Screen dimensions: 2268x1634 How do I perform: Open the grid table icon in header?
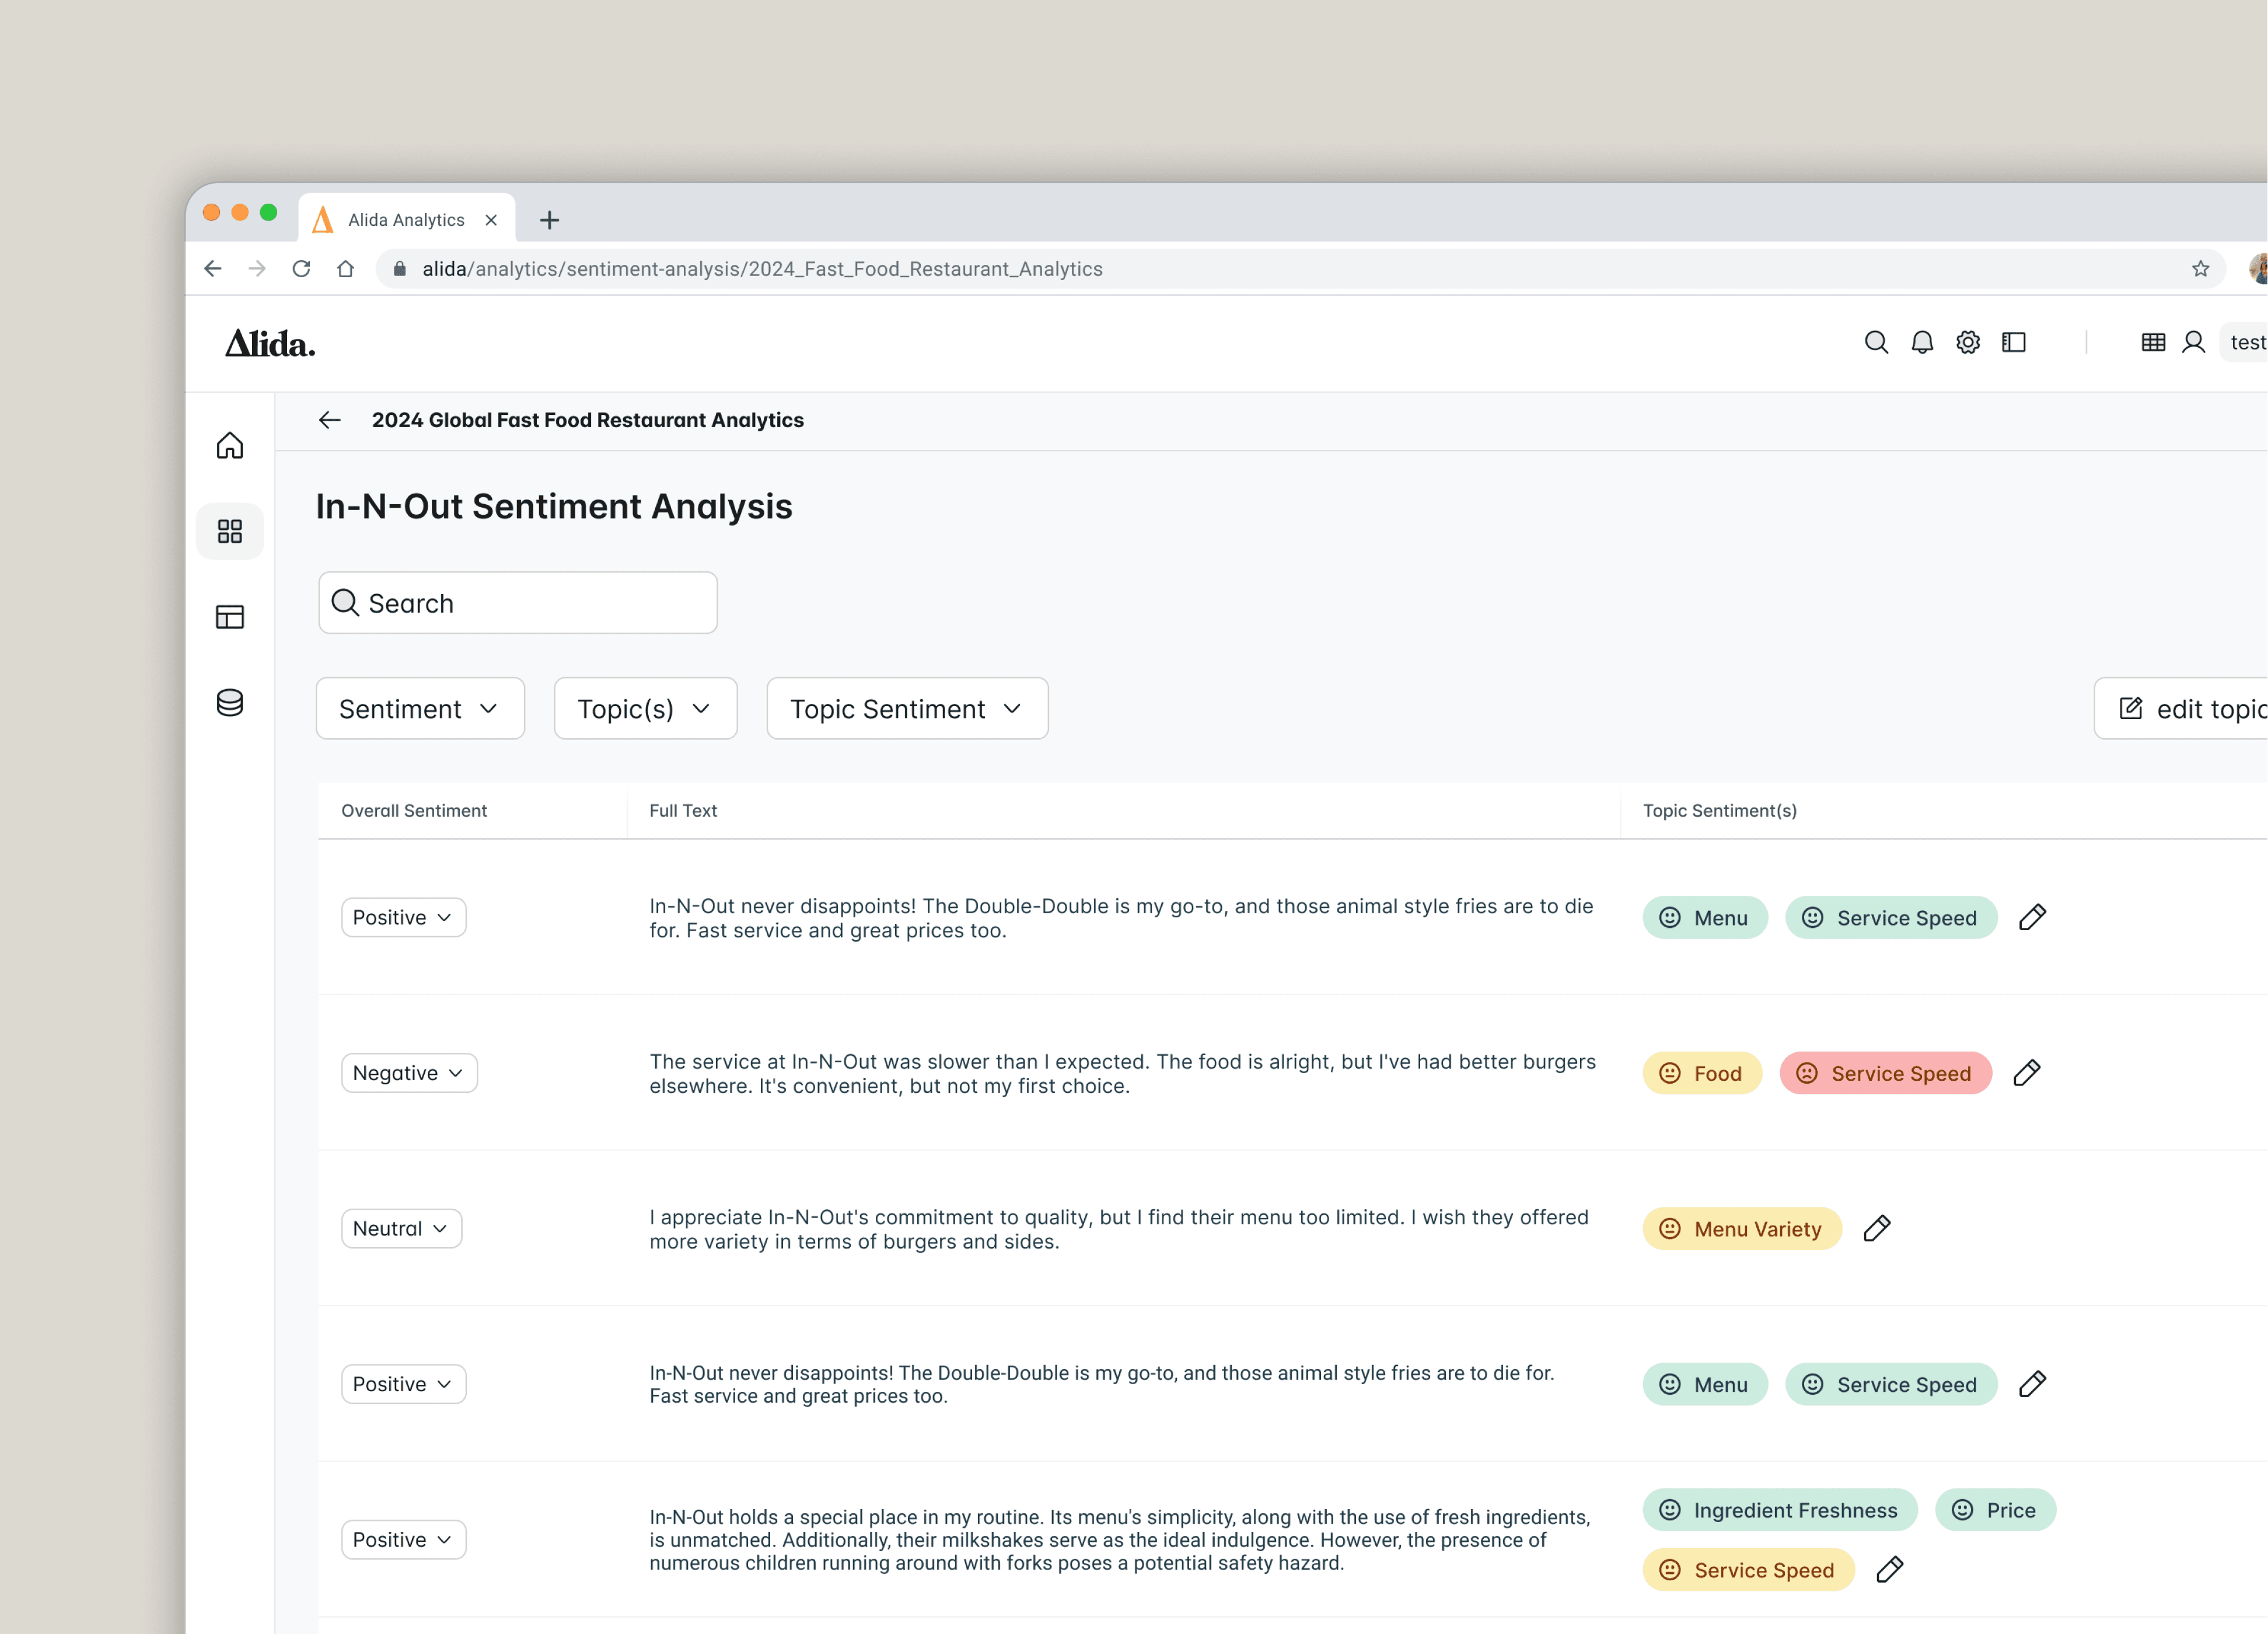2153,343
